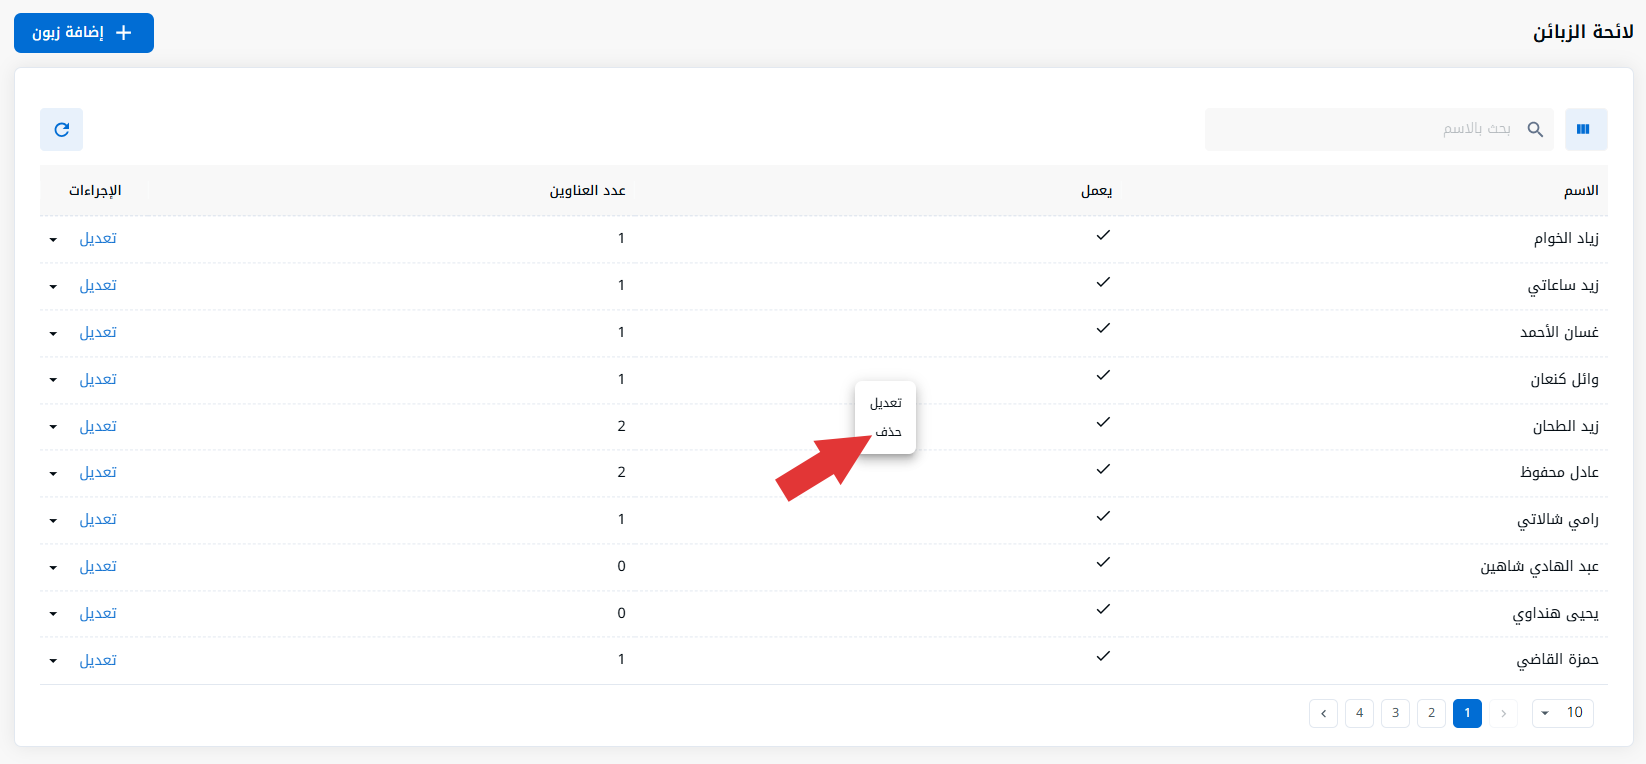This screenshot has width=1646, height=764.
Task: Click the الإجراءات column header
Action: [95, 191]
